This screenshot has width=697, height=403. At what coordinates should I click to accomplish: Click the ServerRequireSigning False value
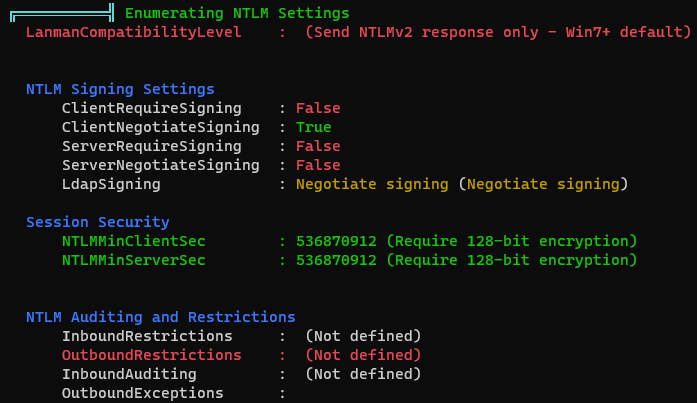pyautogui.click(x=318, y=146)
